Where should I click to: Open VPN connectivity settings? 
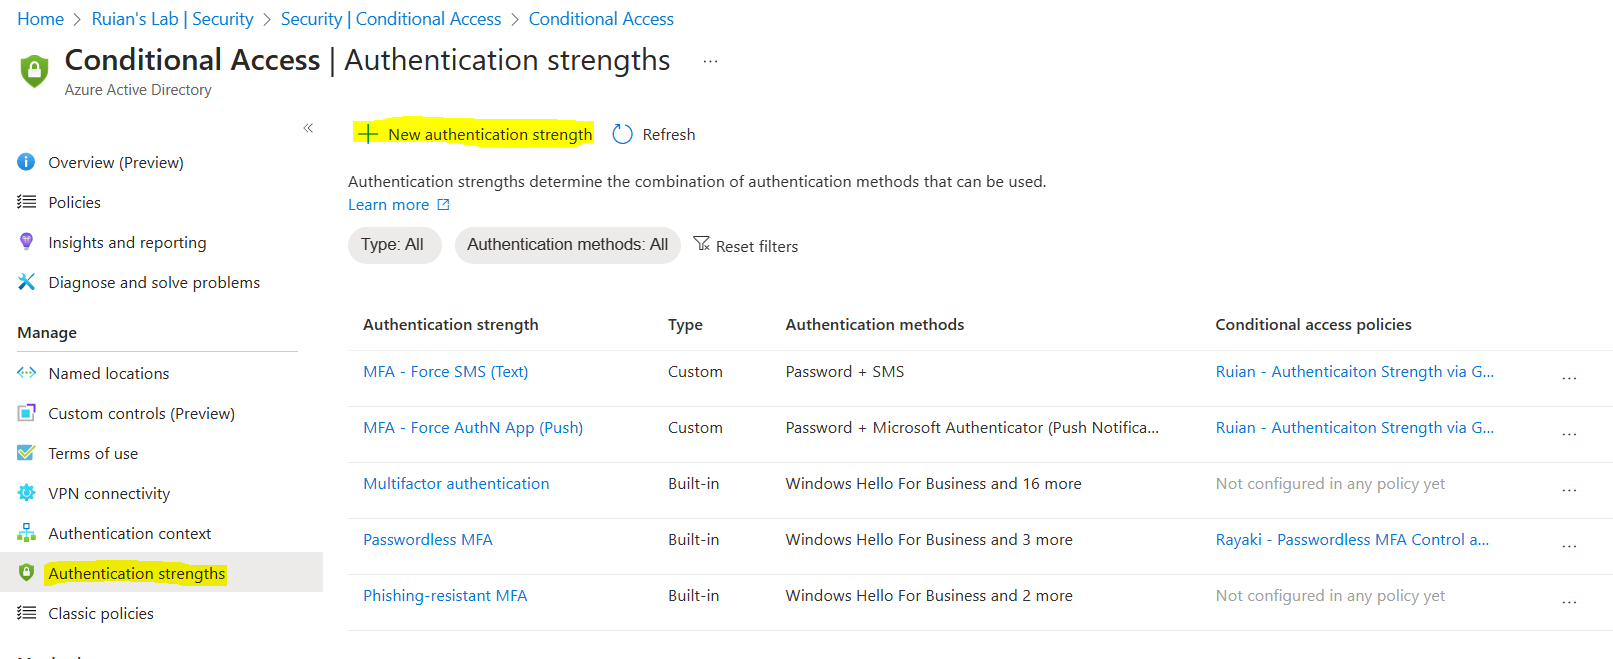(109, 493)
